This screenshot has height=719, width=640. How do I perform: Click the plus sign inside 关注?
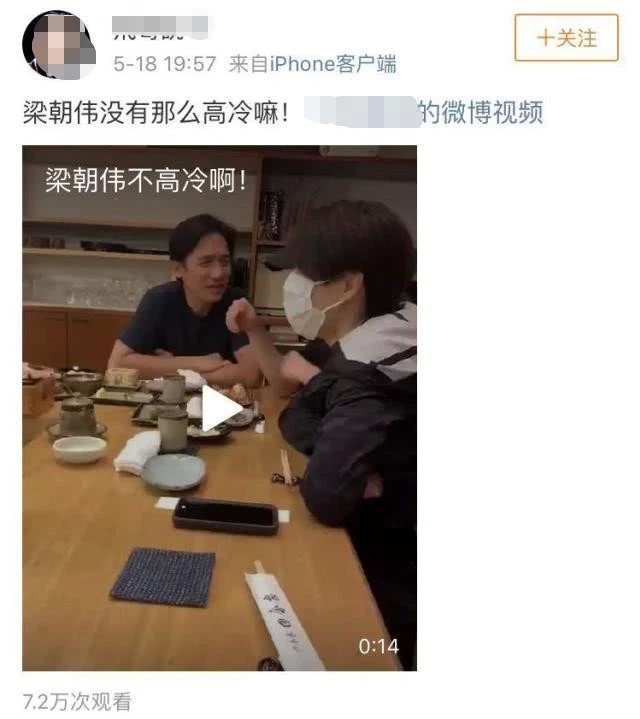(x=545, y=38)
